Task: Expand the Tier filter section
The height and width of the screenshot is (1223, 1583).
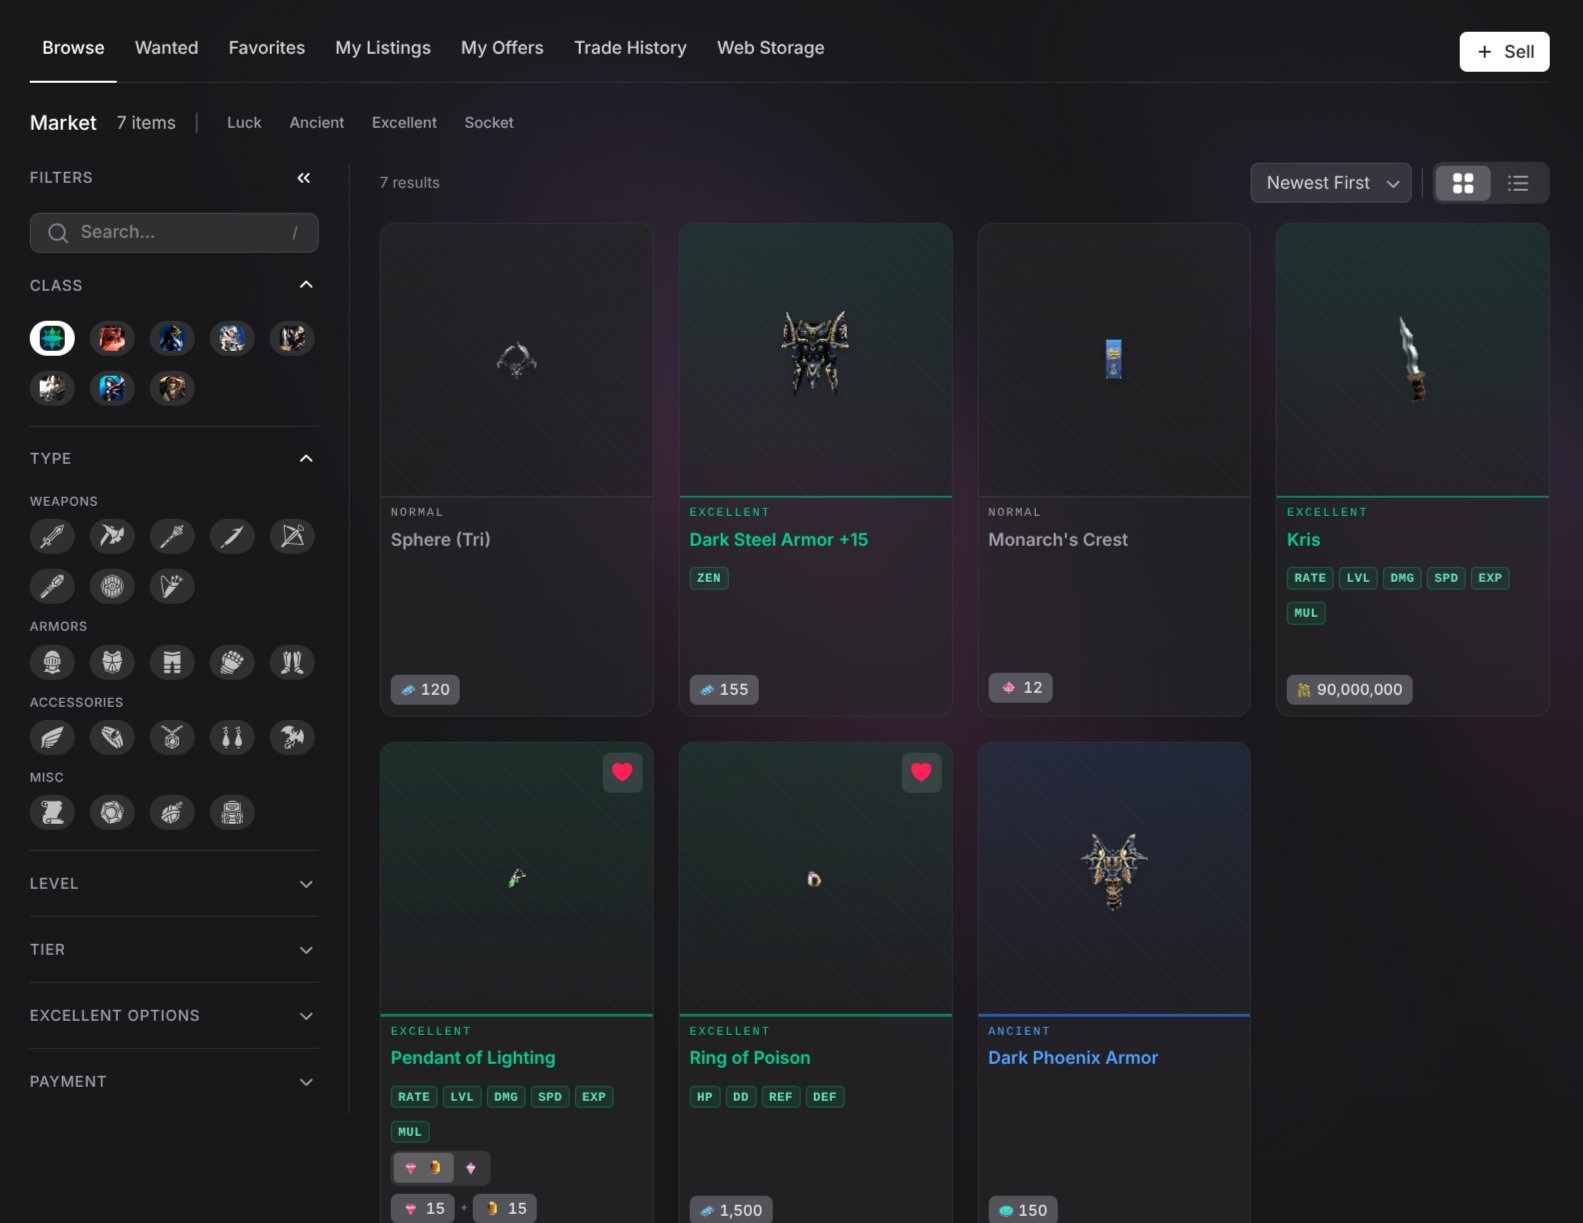Action: [174, 950]
